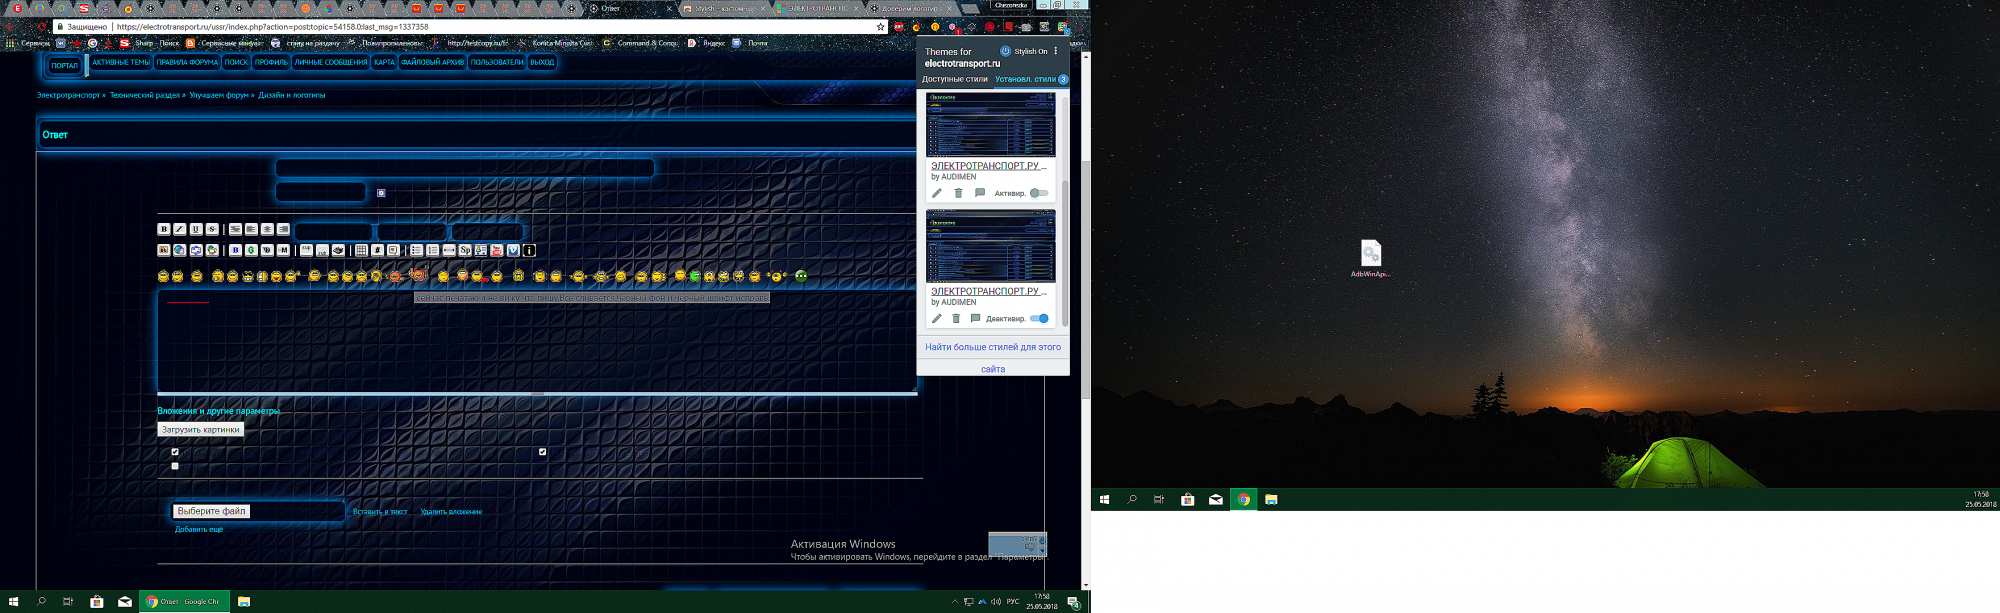Open Microsoft Store from left taskbar

(x=97, y=602)
